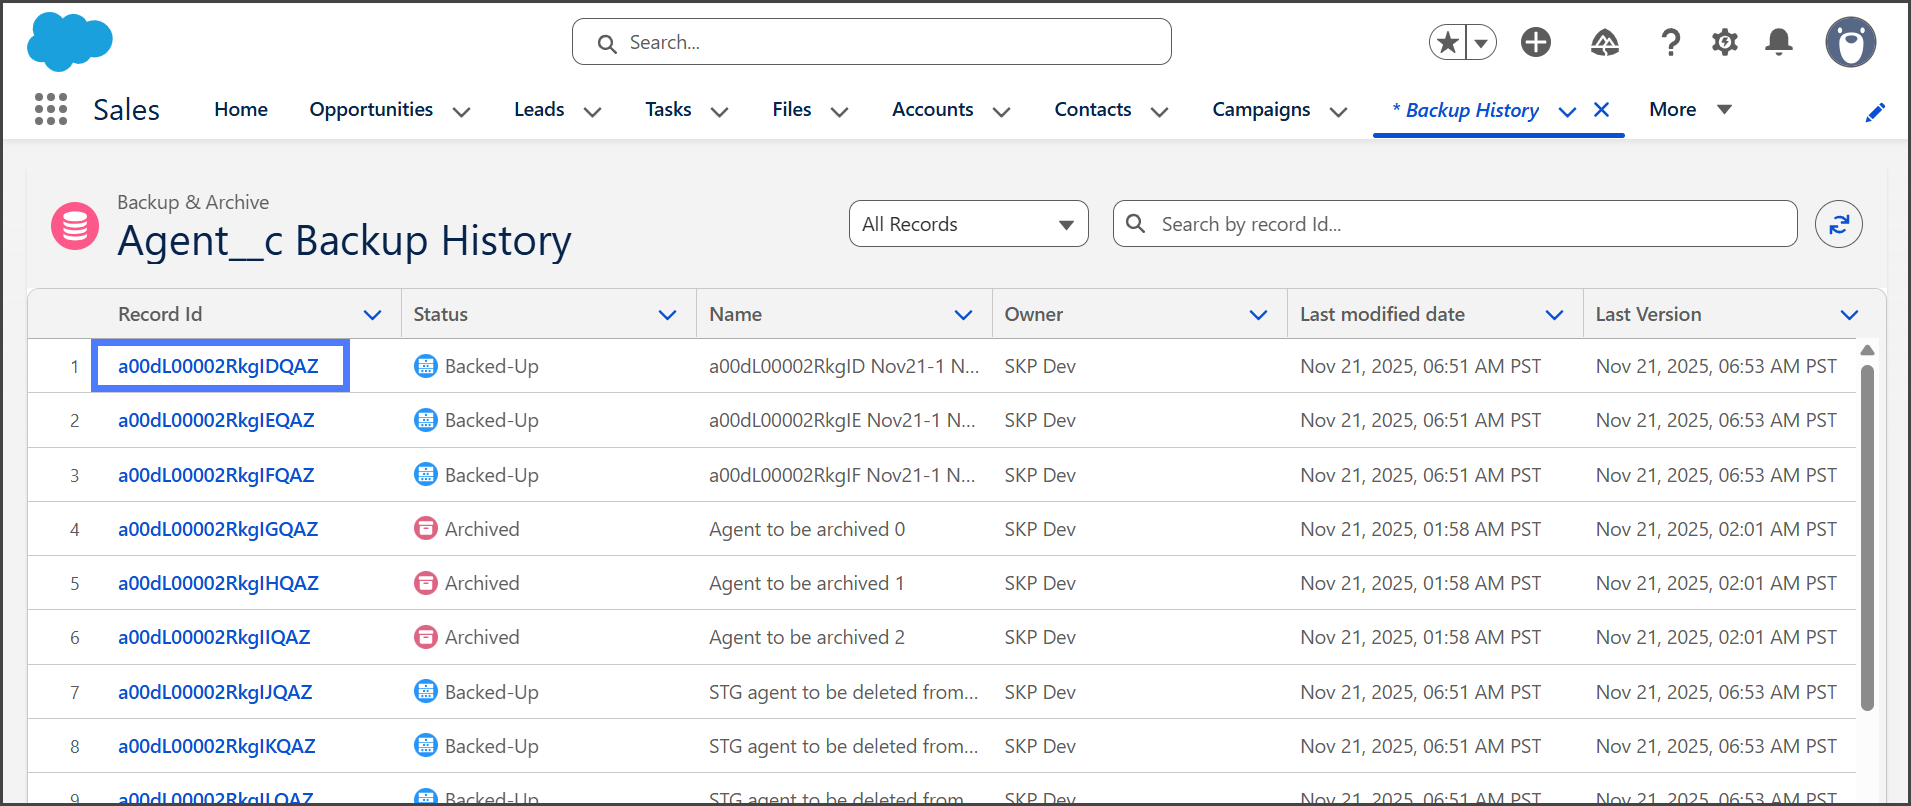Image resolution: width=1911 pixels, height=806 pixels.
Task: Open the Setup gear icon
Action: click(1724, 42)
